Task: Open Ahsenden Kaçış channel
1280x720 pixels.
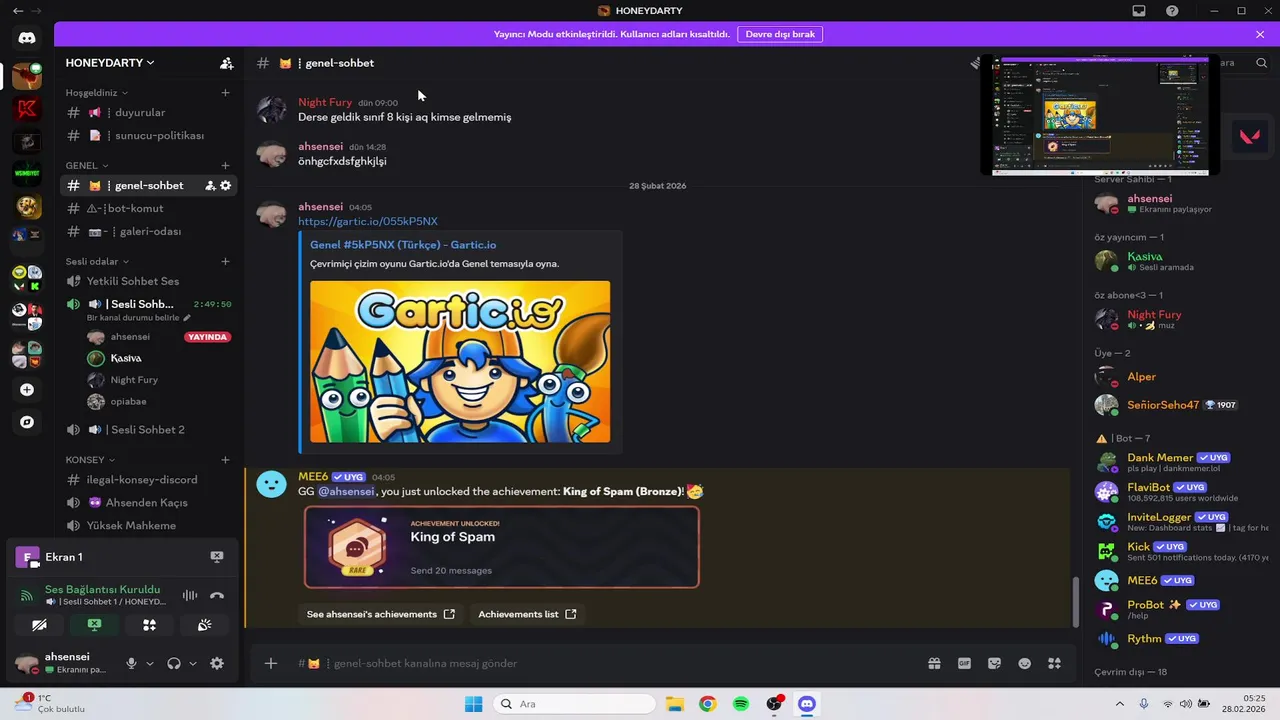Action: (149, 503)
